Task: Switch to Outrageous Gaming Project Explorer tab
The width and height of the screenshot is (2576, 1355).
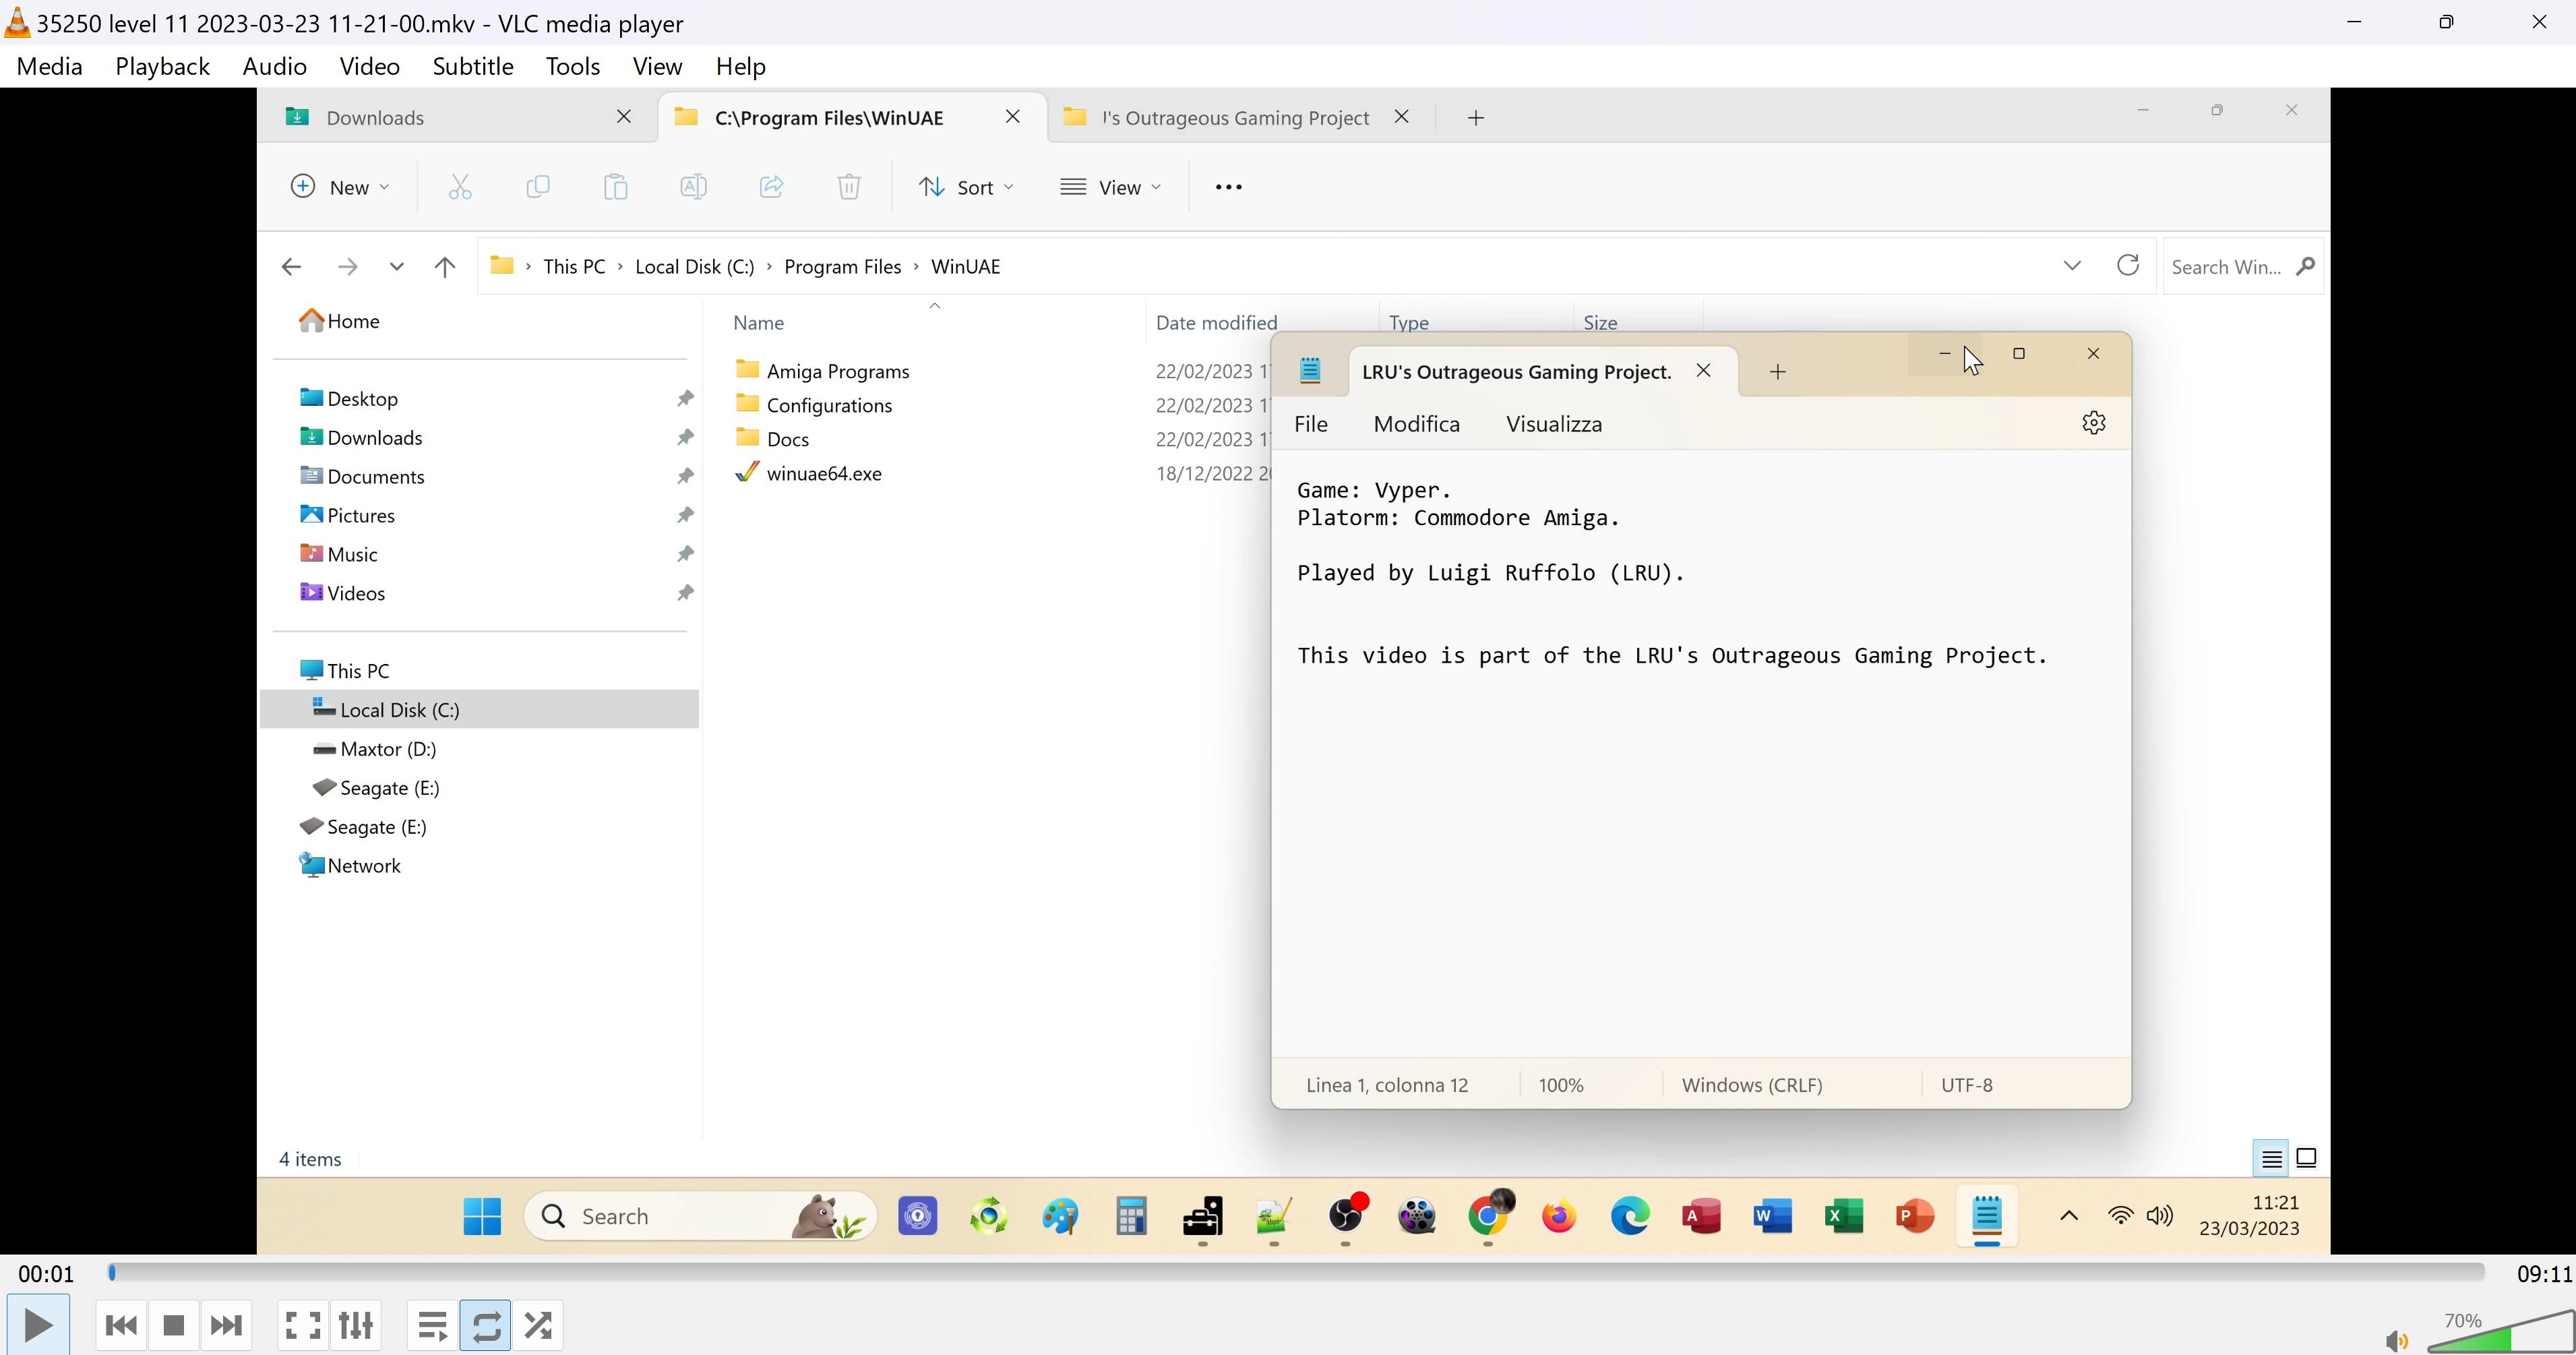Action: pos(1236,117)
